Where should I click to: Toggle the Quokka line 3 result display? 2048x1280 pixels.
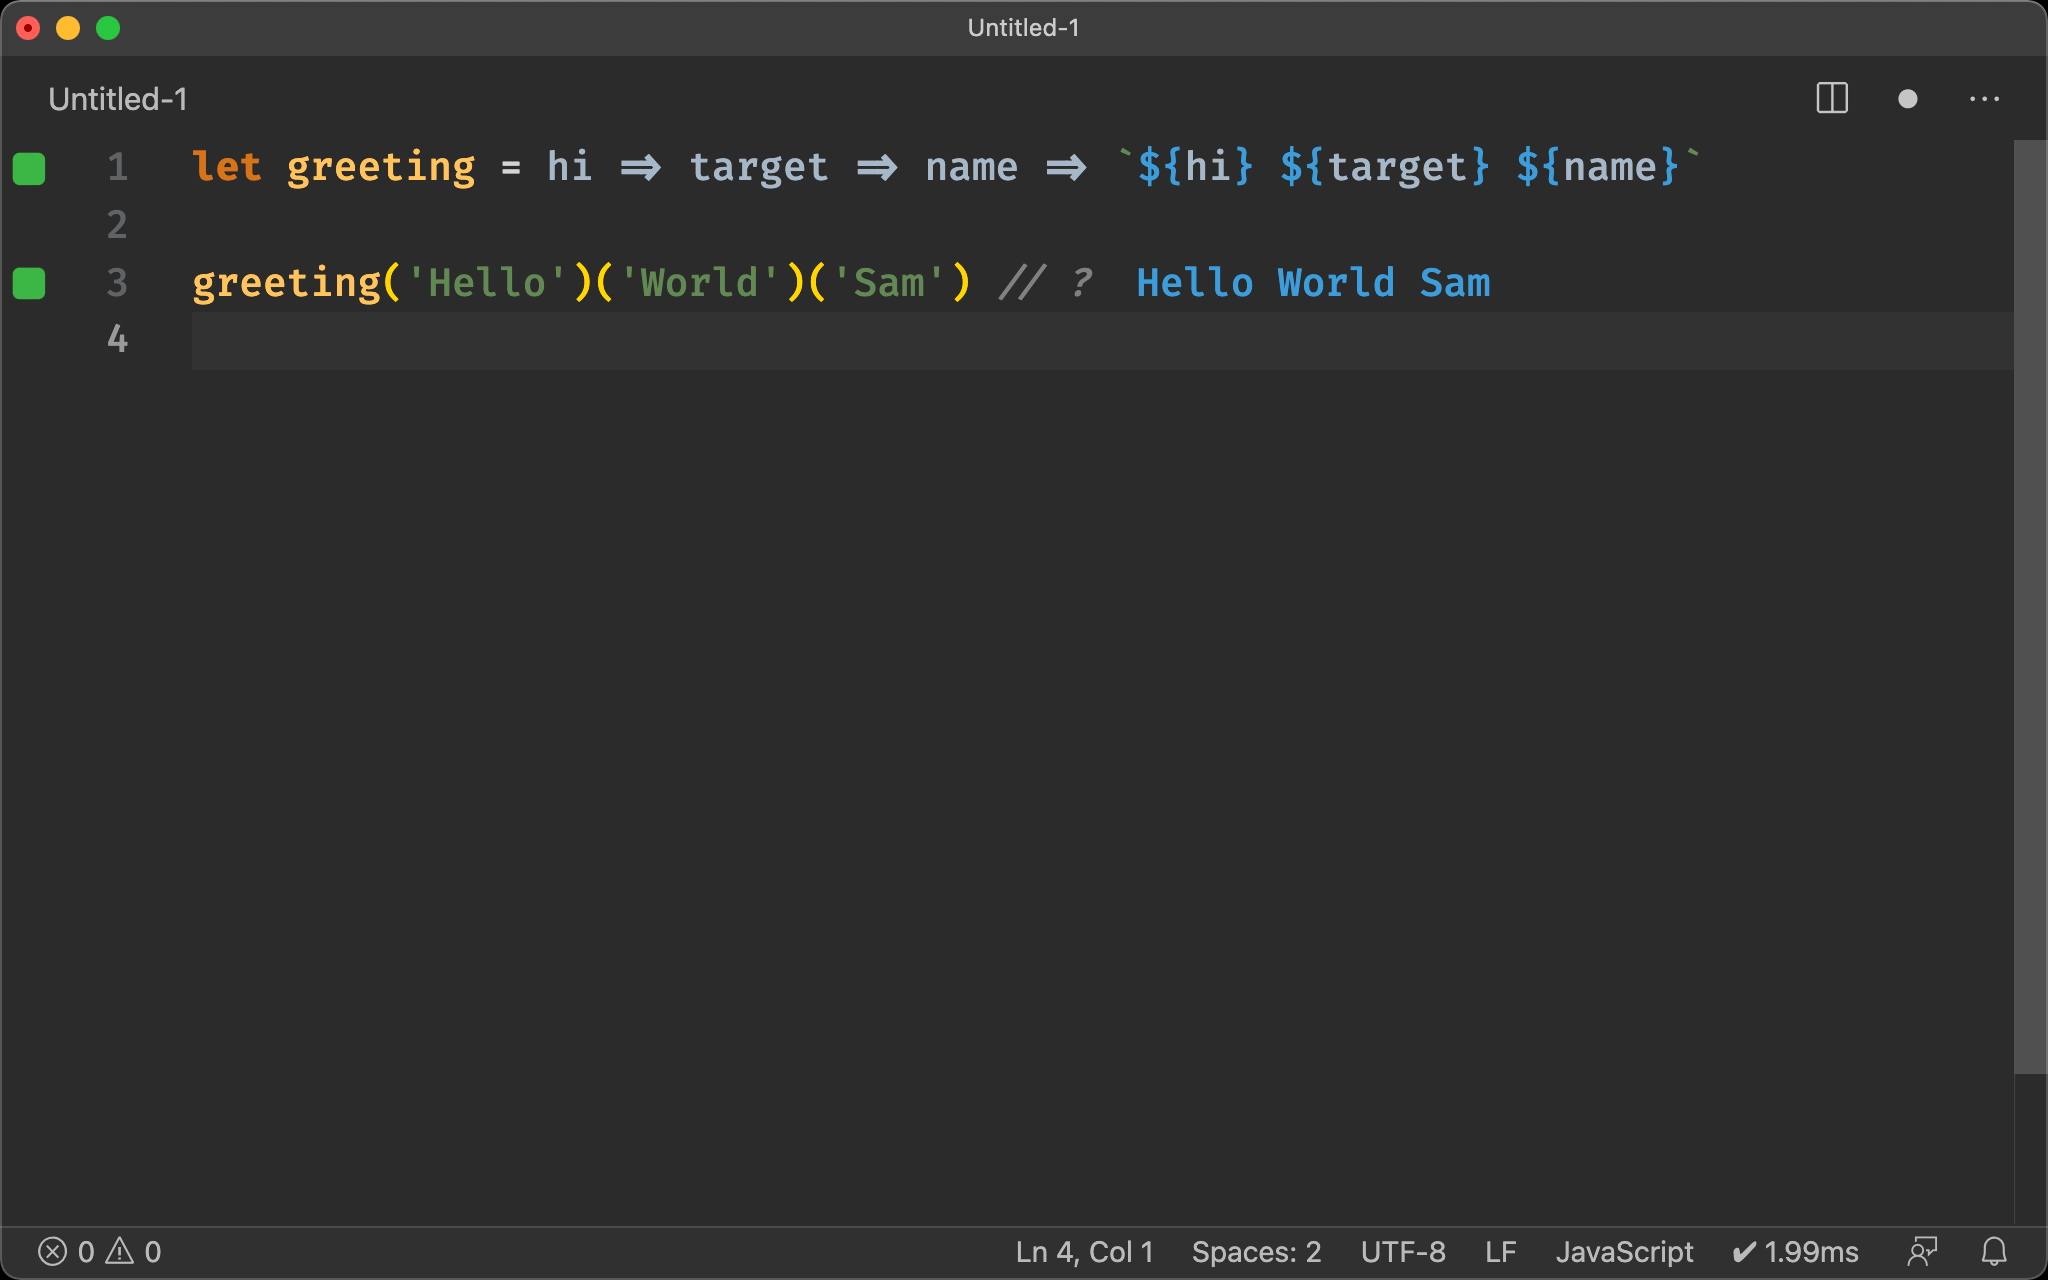[32, 282]
